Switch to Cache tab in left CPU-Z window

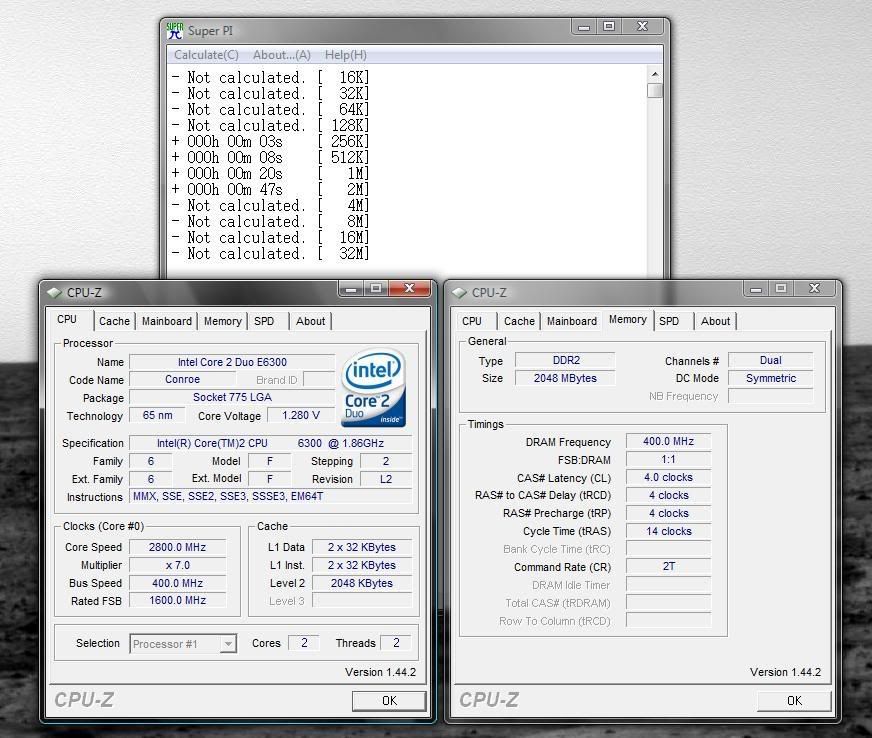pos(114,321)
